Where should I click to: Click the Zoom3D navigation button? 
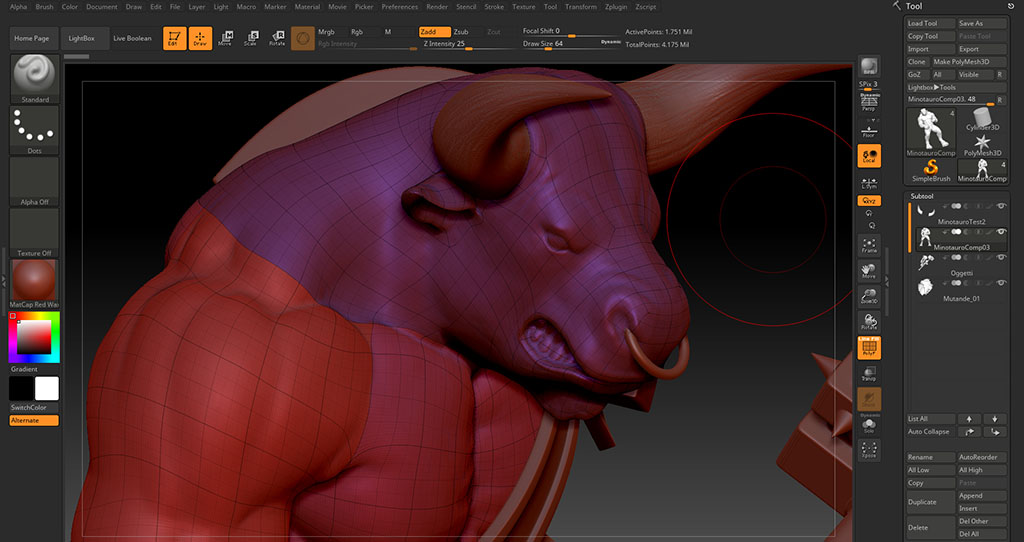pyautogui.click(x=869, y=296)
